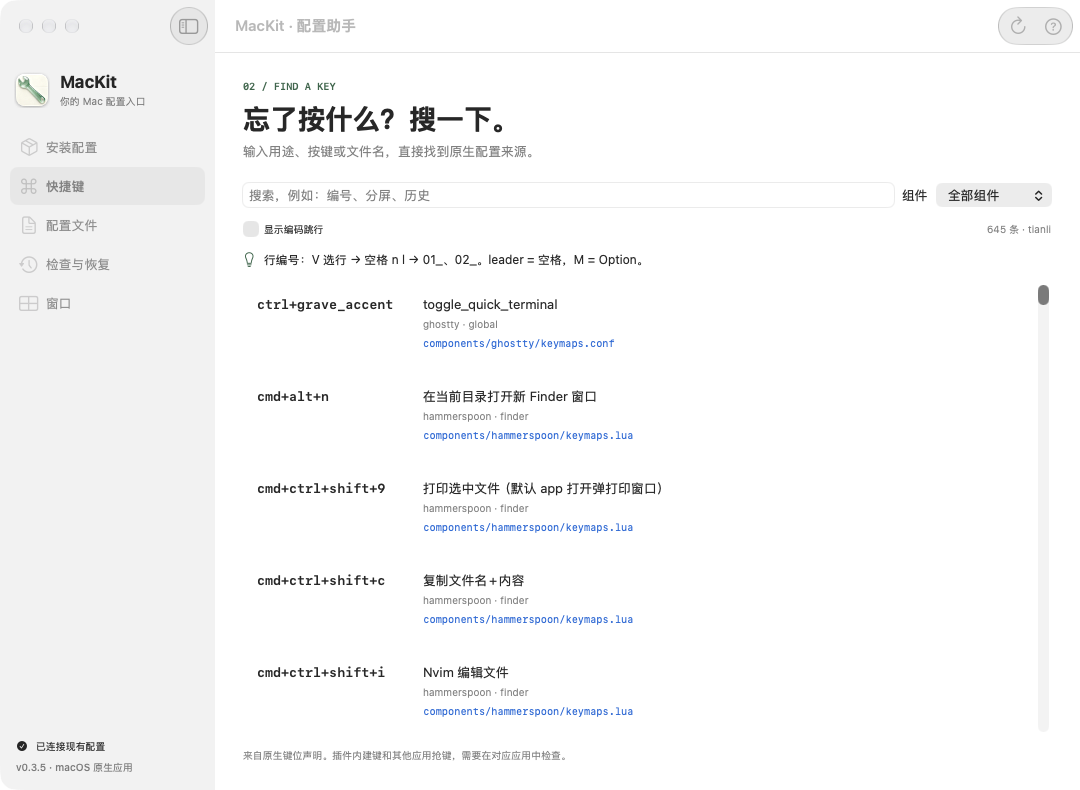The height and width of the screenshot is (790, 1080).
Task: Click the 配置文件 document icon
Action: (x=28, y=225)
